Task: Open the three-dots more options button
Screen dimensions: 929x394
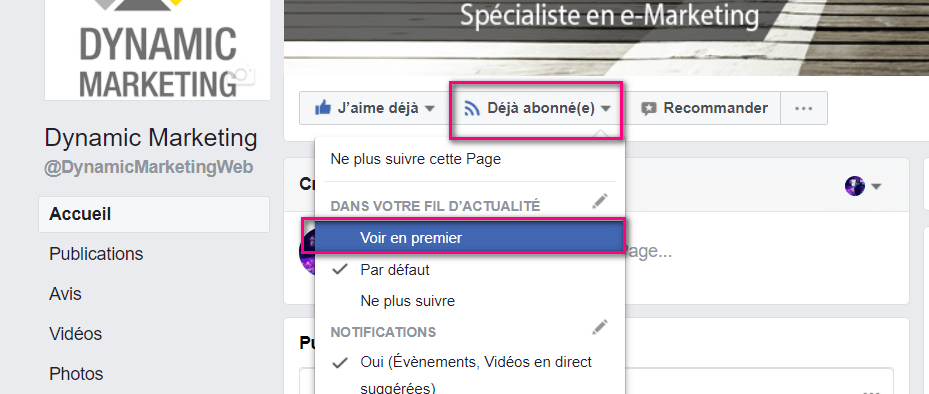Action: tap(803, 108)
